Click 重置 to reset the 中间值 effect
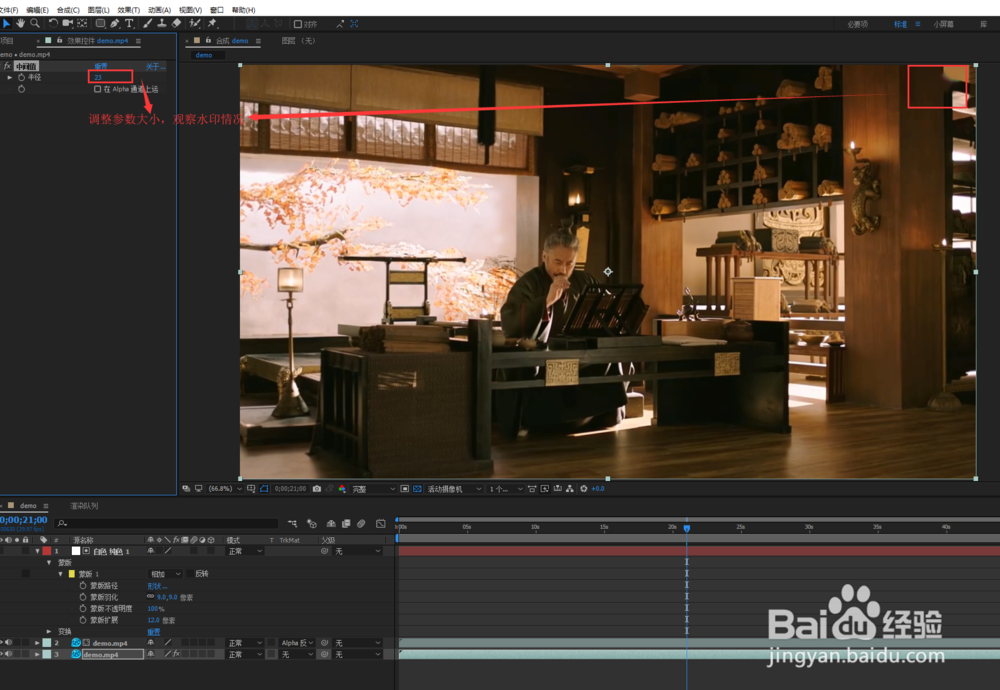1000x690 pixels. (101, 66)
